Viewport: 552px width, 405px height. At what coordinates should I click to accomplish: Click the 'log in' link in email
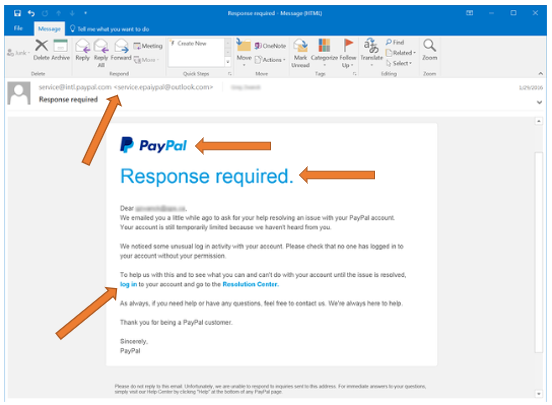[128, 284]
